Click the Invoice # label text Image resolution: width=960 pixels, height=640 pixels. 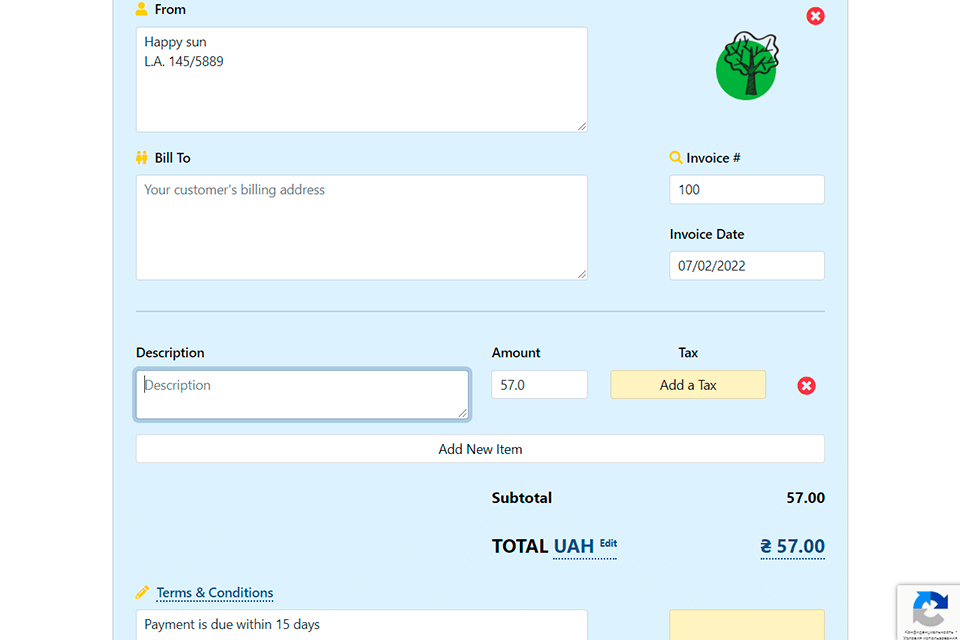click(713, 158)
